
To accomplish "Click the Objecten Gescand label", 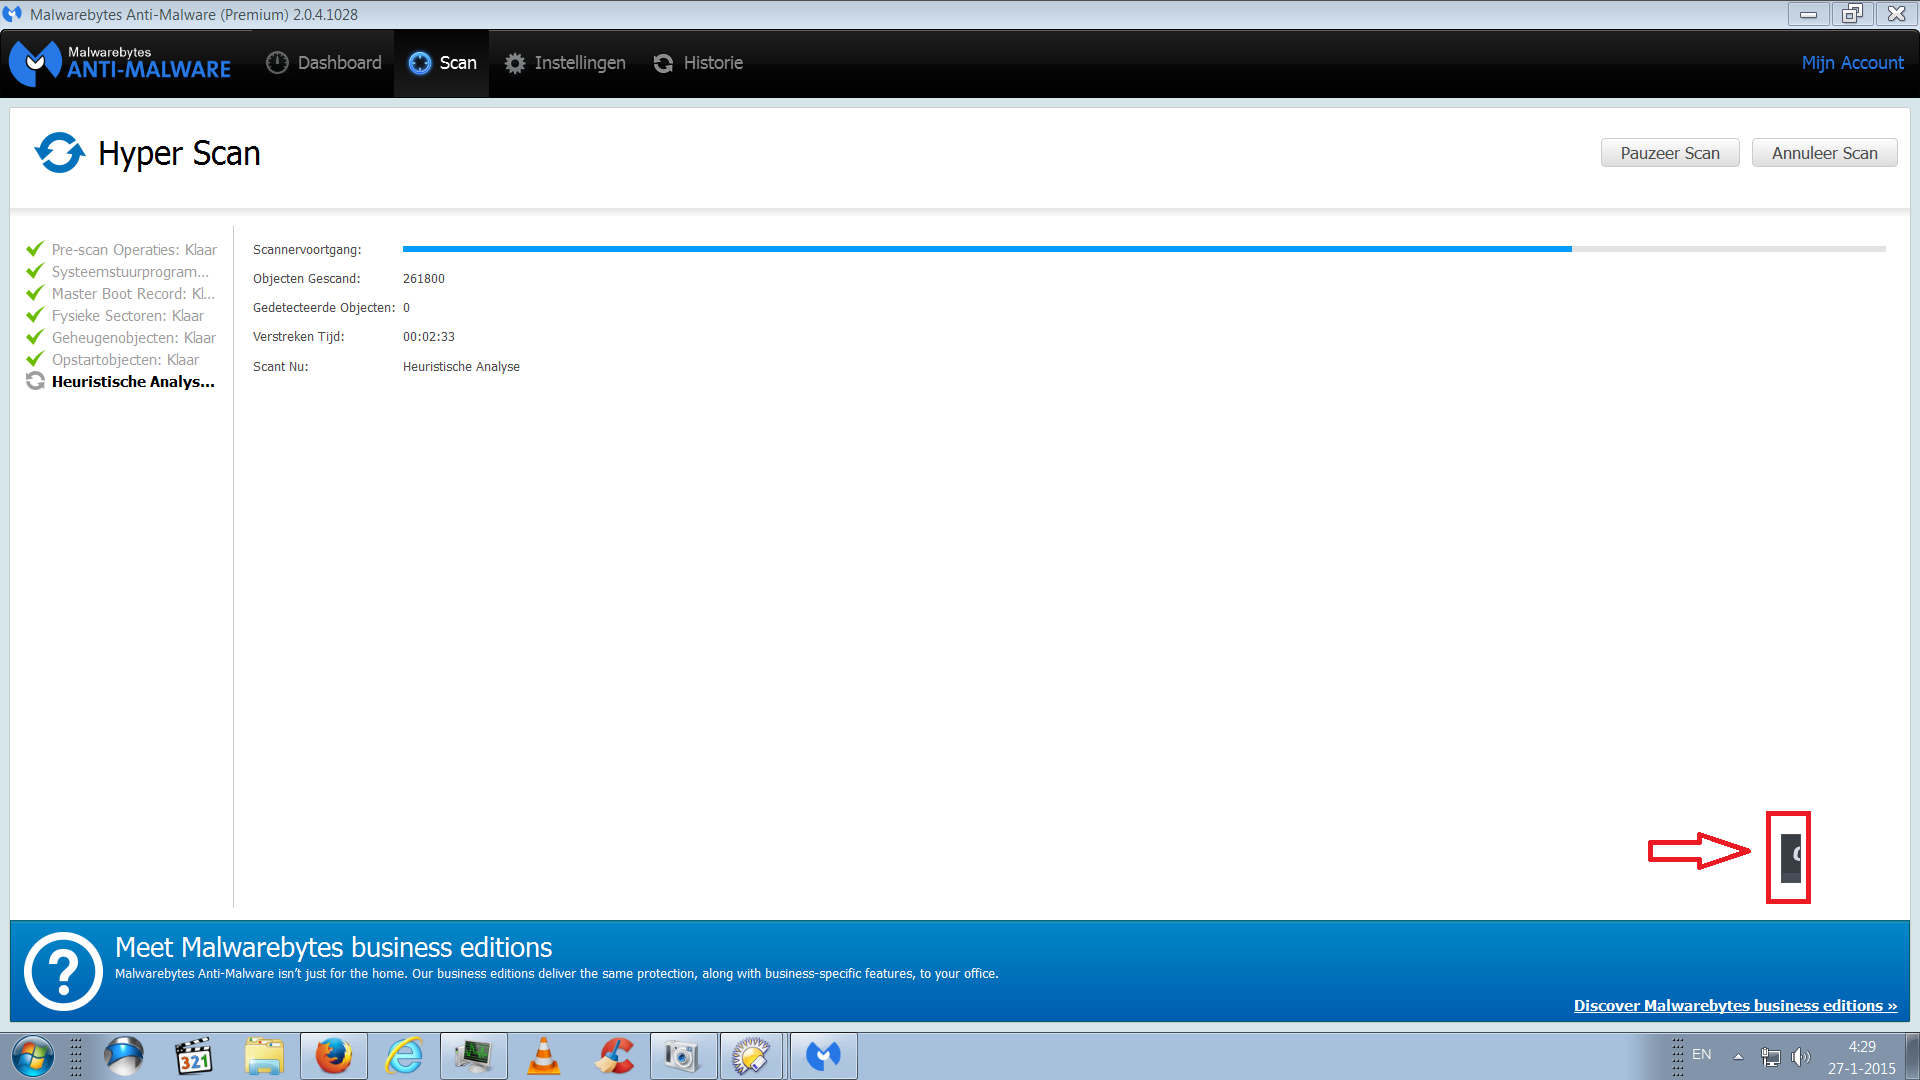I will pyautogui.click(x=306, y=279).
